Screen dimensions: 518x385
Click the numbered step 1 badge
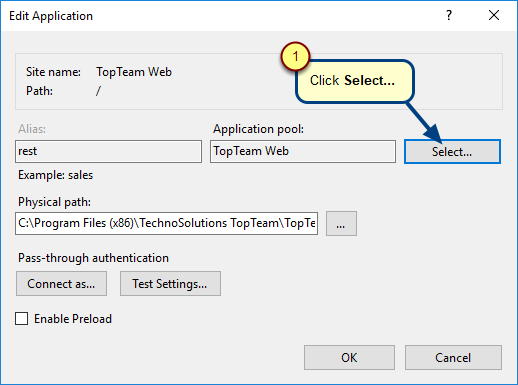point(295,56)
